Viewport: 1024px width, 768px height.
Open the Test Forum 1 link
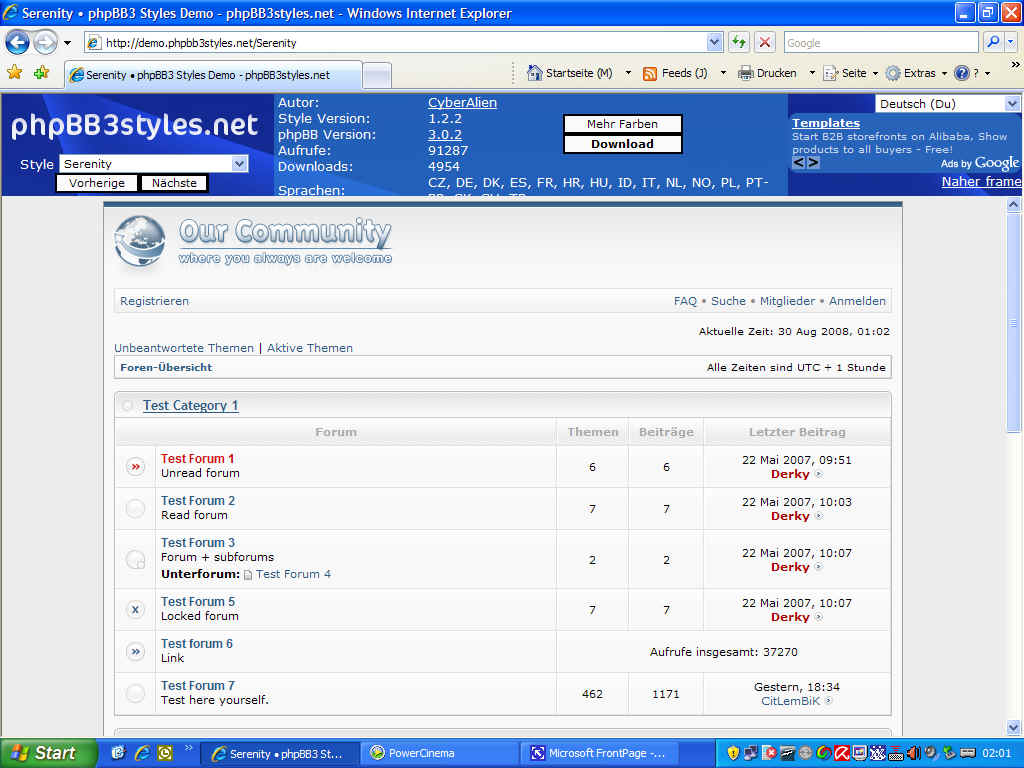pos(197,459)
